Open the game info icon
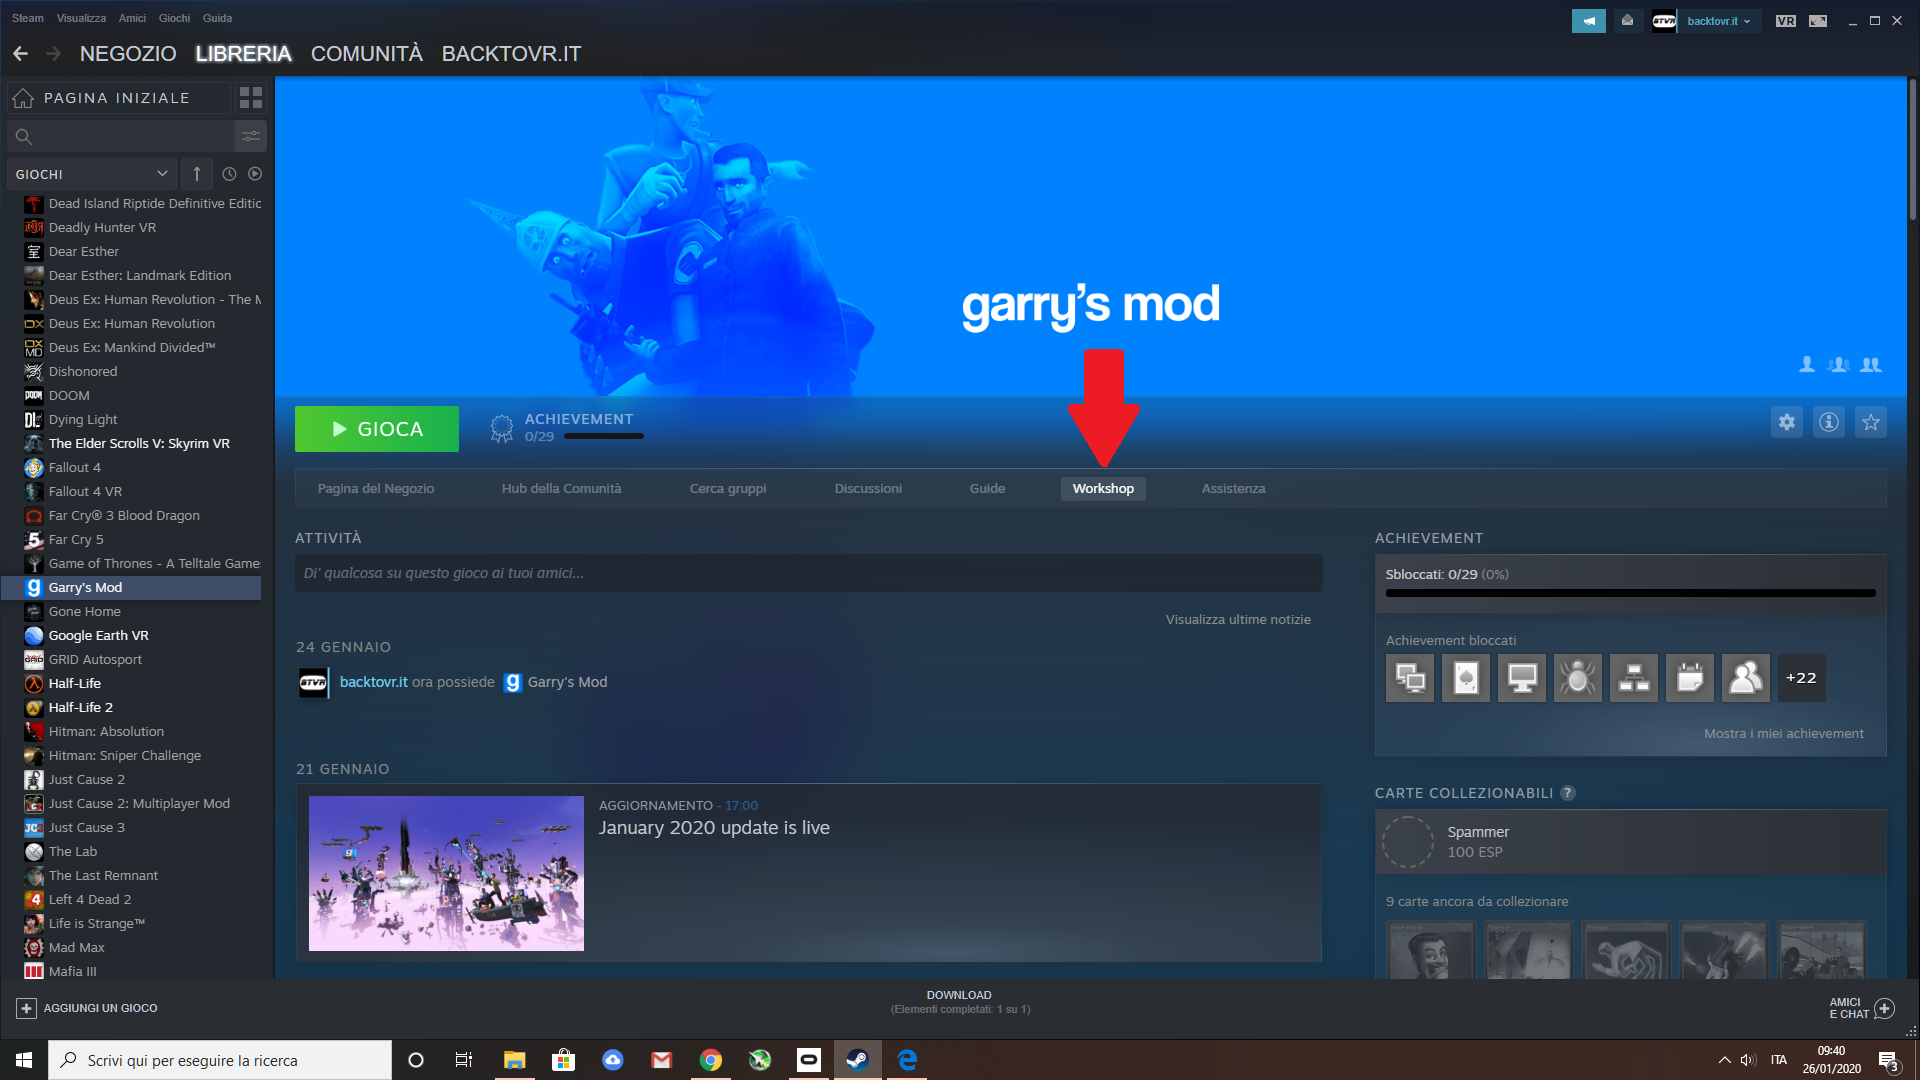 tap(1829, 422)
